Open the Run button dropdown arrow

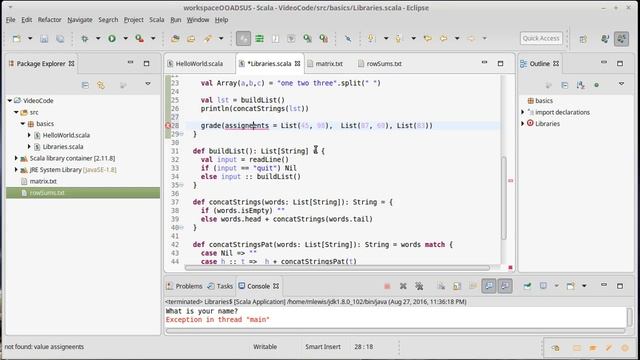[125, 39]
